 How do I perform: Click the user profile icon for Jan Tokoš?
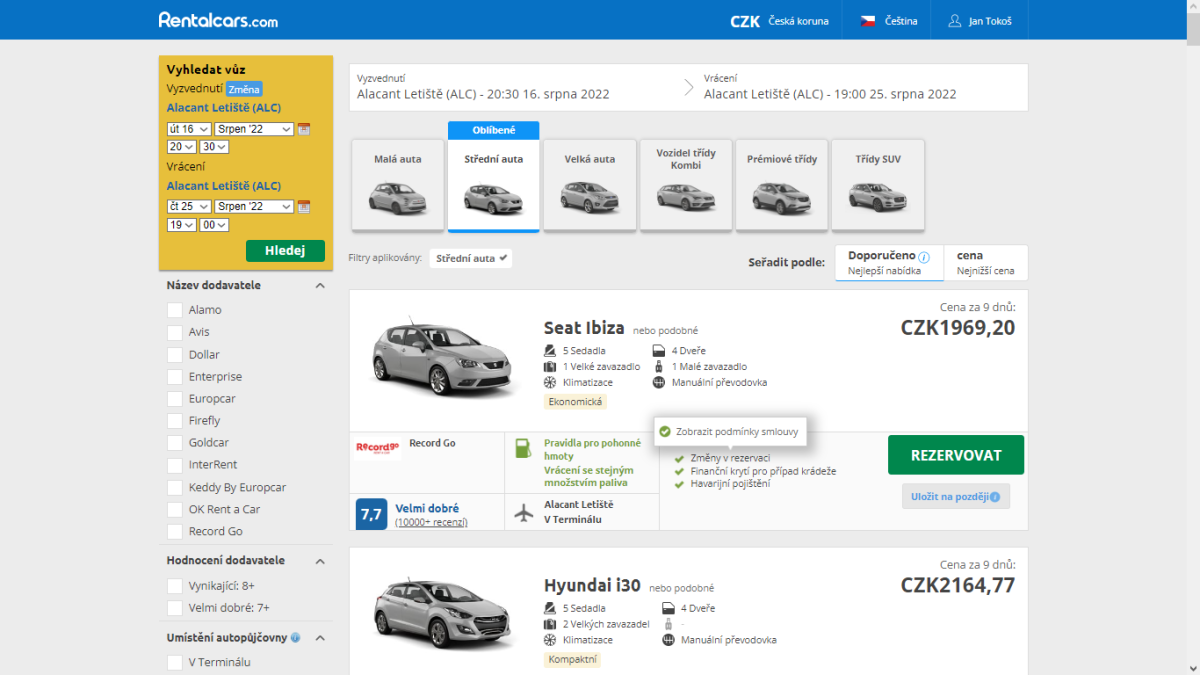955,21
